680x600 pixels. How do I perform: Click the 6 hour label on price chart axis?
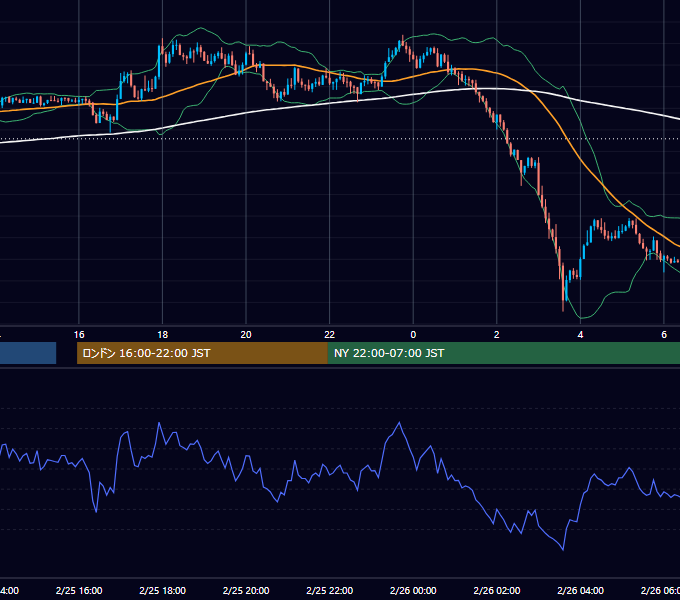point(664,335)
